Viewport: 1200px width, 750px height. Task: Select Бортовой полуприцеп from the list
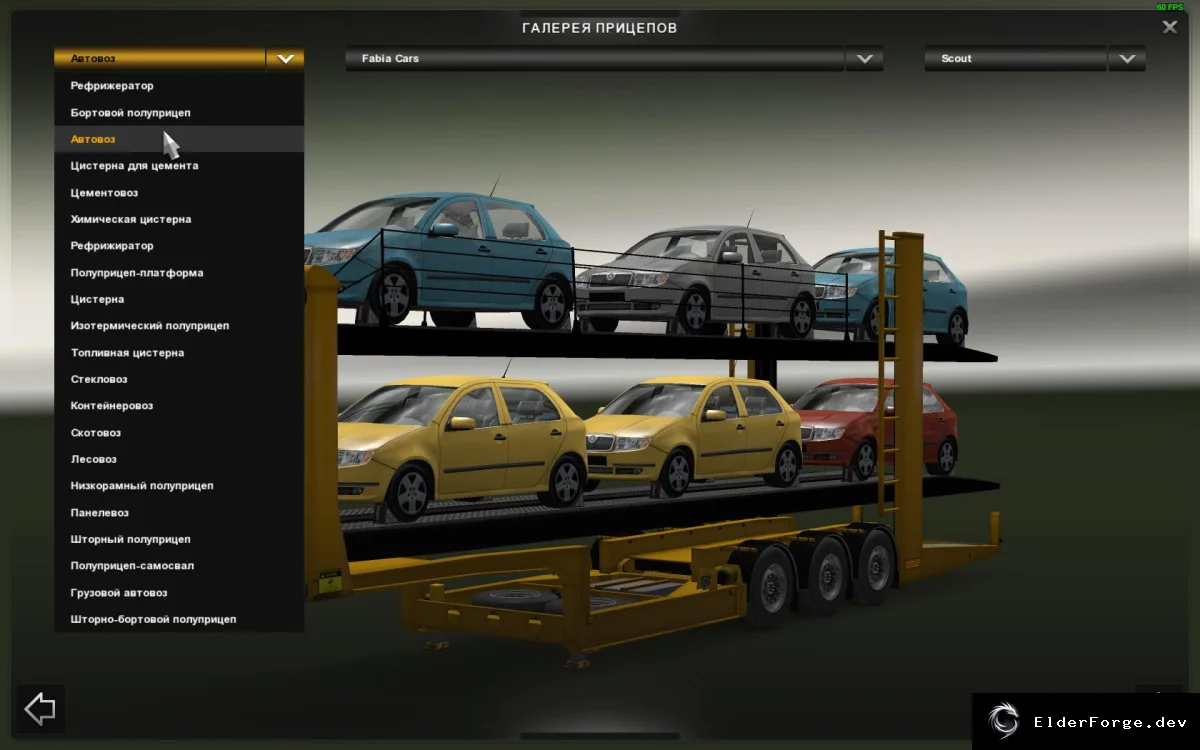179,113
